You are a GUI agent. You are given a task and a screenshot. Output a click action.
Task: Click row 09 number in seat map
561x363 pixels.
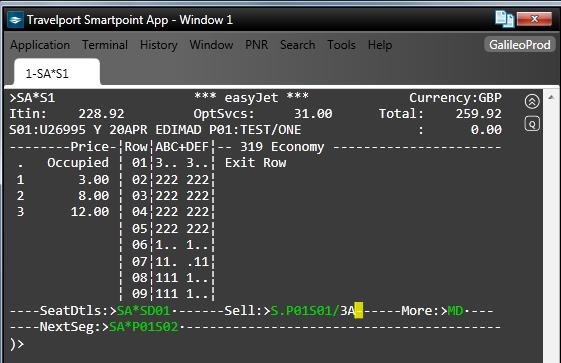coord(140,294)
